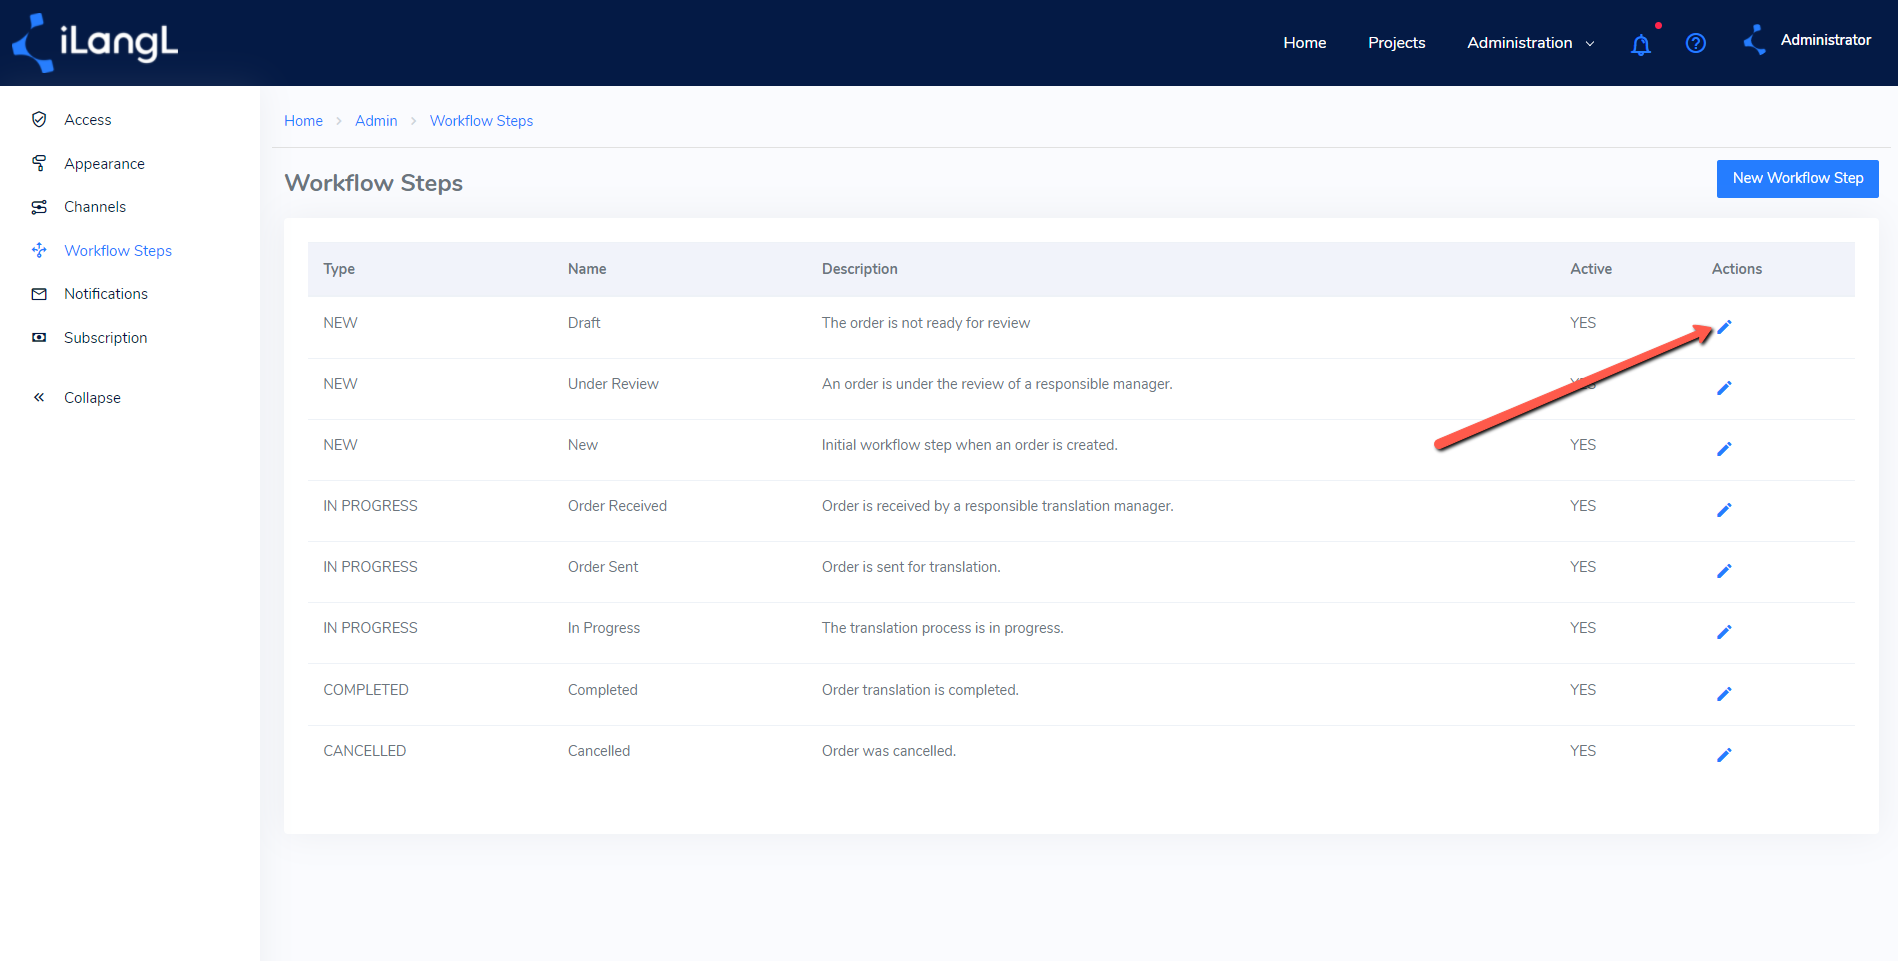Select the Under Review name cell

613,384
